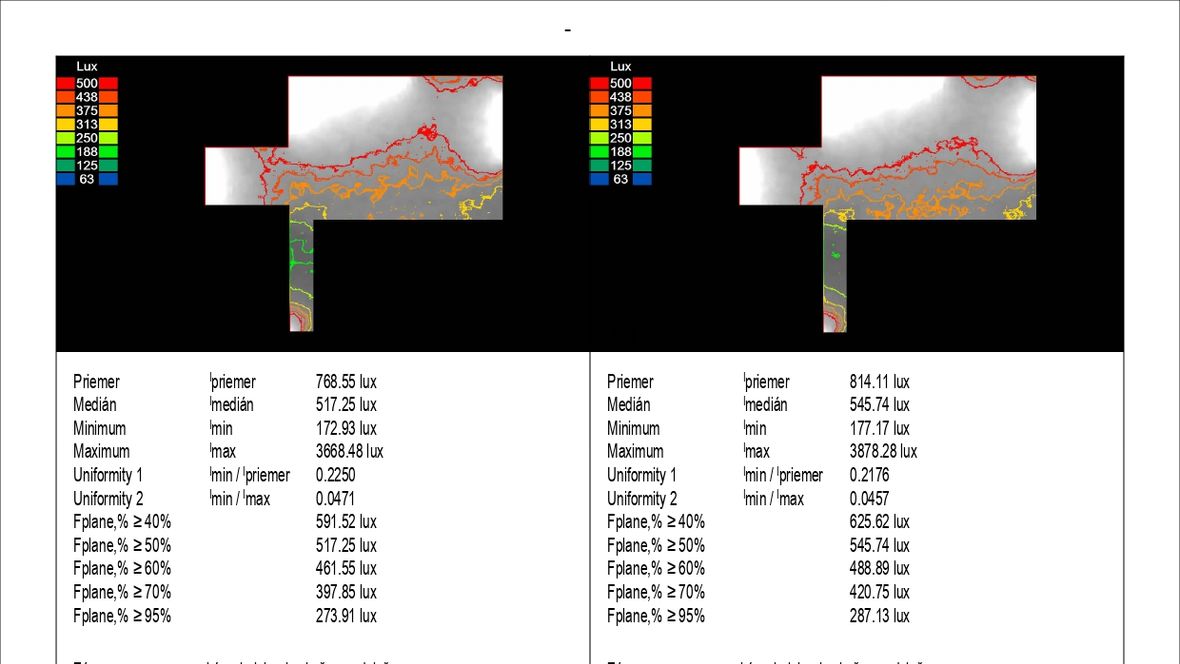Click the left Uniformity 1 value 0.2250
1180x664 pixels.
point(336,475)
